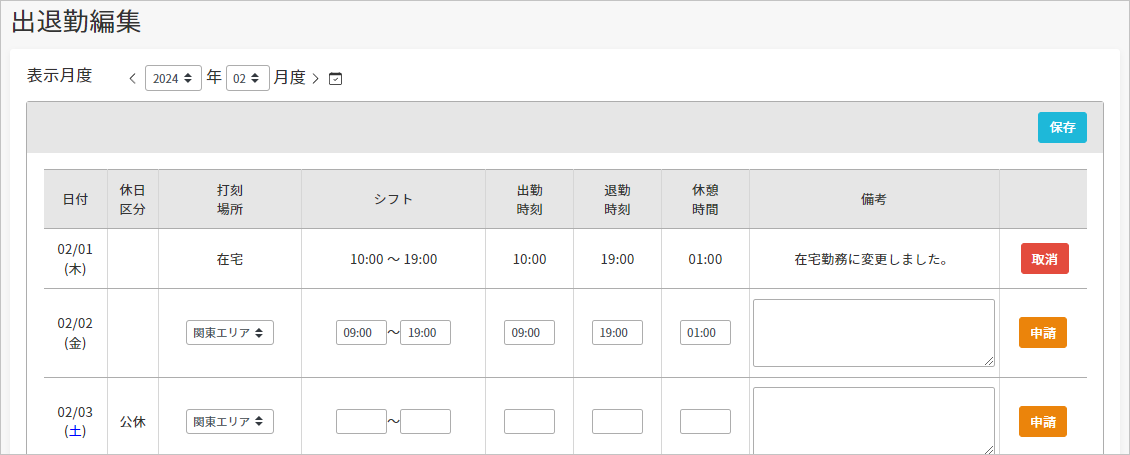Select 出勤時刻 field for 02/02
This screenshot has height=455, width=1130.
coord(529,332)
